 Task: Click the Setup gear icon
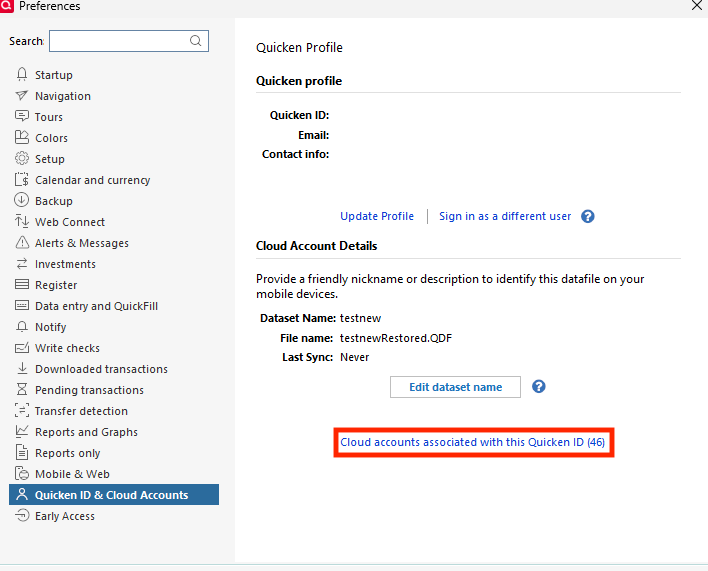click(22, 158)
